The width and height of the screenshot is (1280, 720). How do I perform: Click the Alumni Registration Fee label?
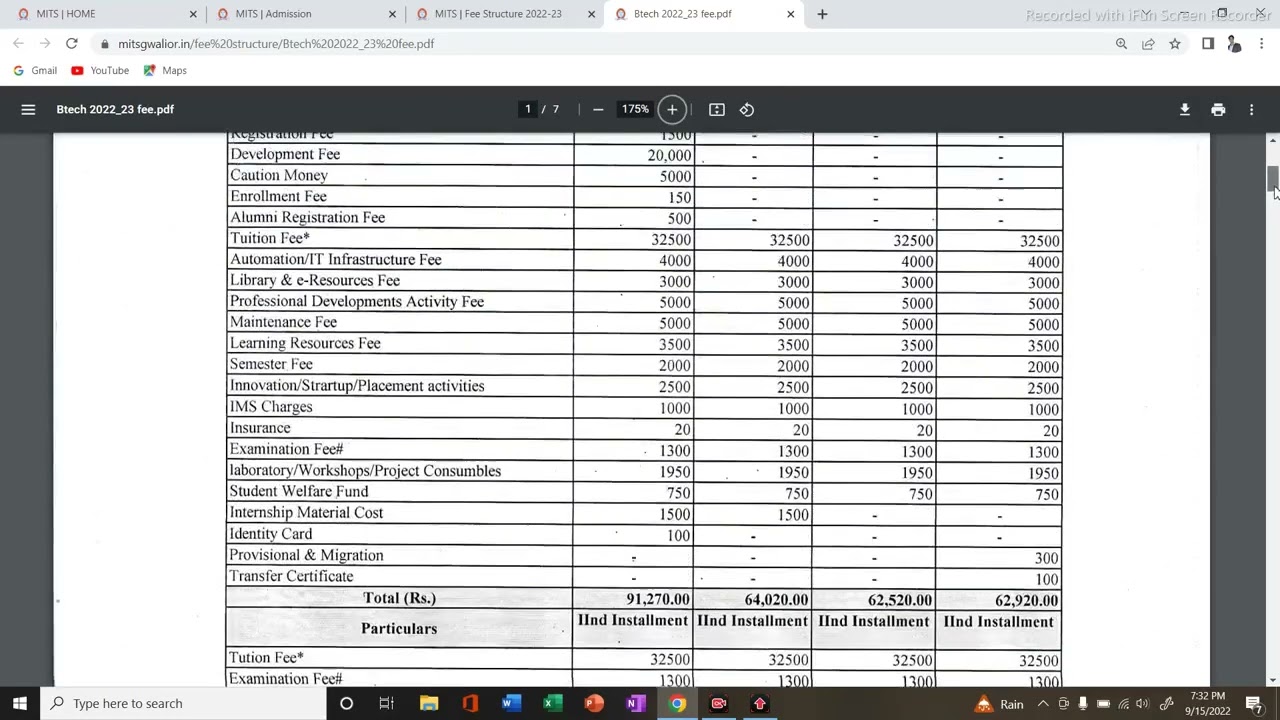tap(307, 217)
